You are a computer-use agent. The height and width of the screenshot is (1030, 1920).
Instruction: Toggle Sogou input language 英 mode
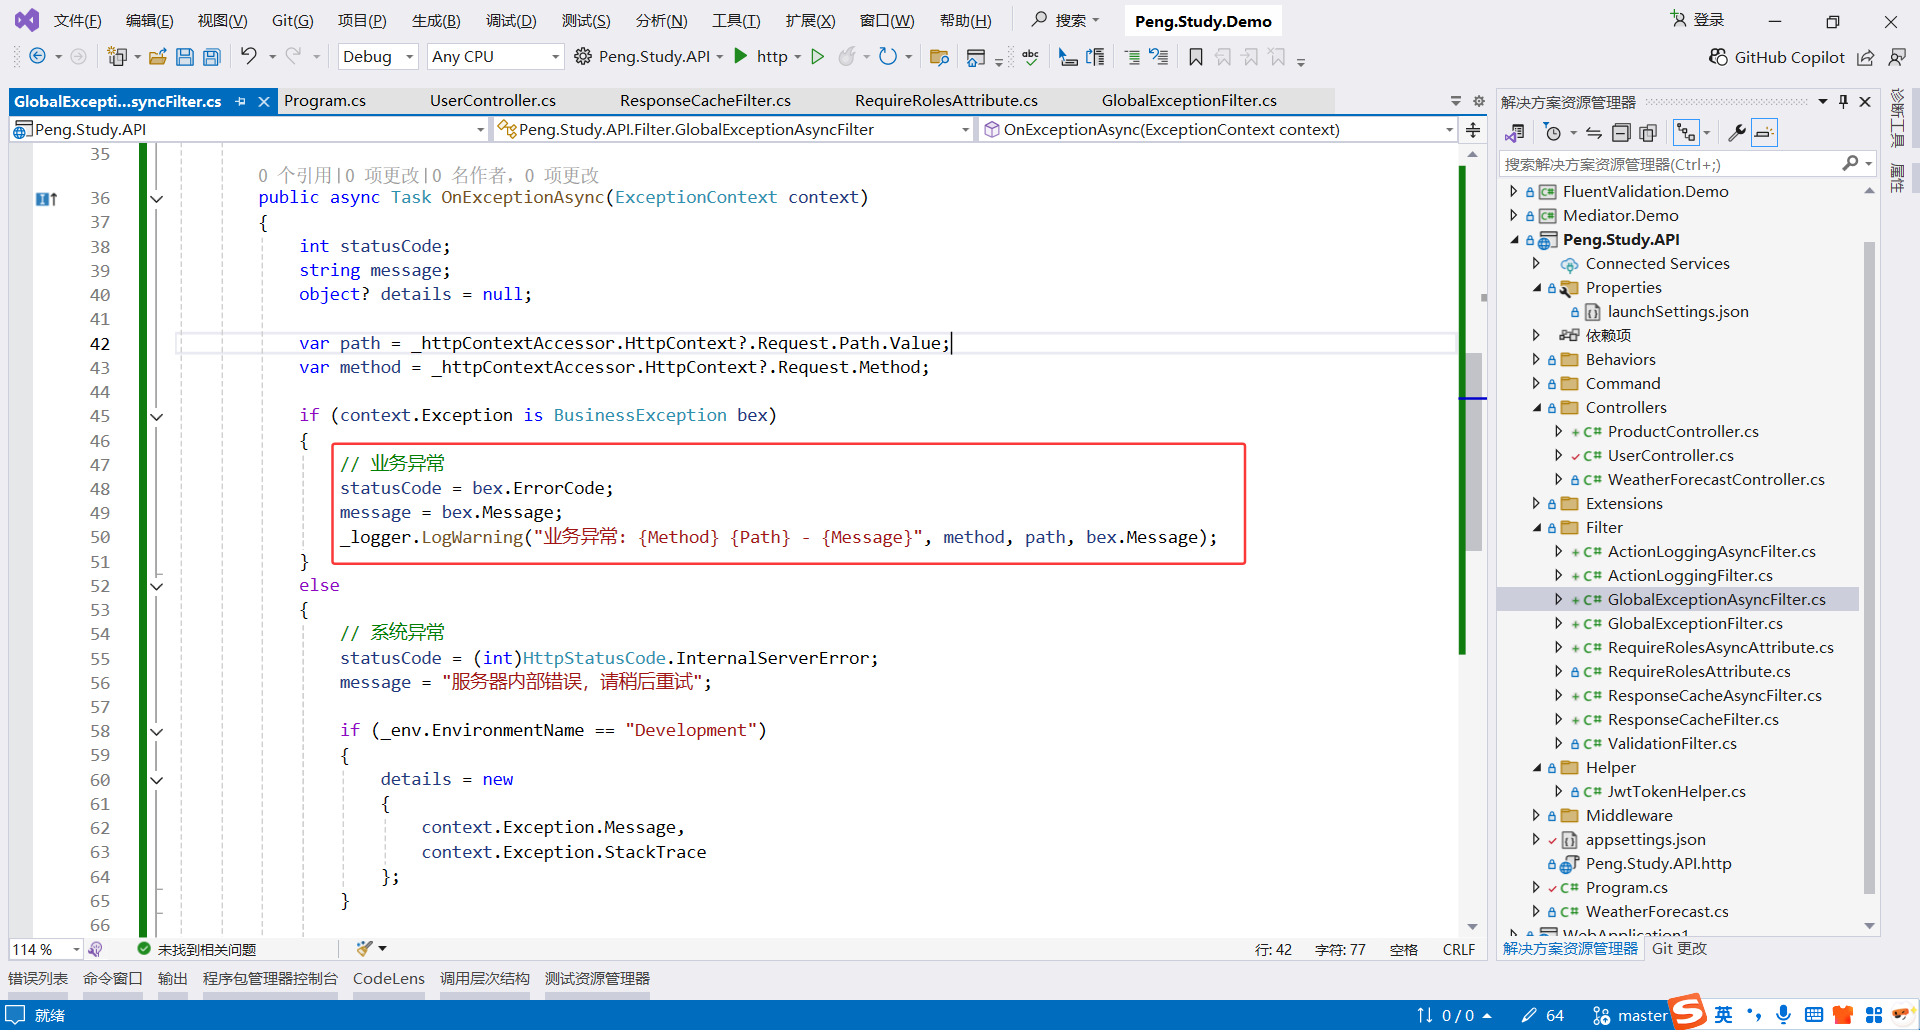[x=1723, y=1015]
